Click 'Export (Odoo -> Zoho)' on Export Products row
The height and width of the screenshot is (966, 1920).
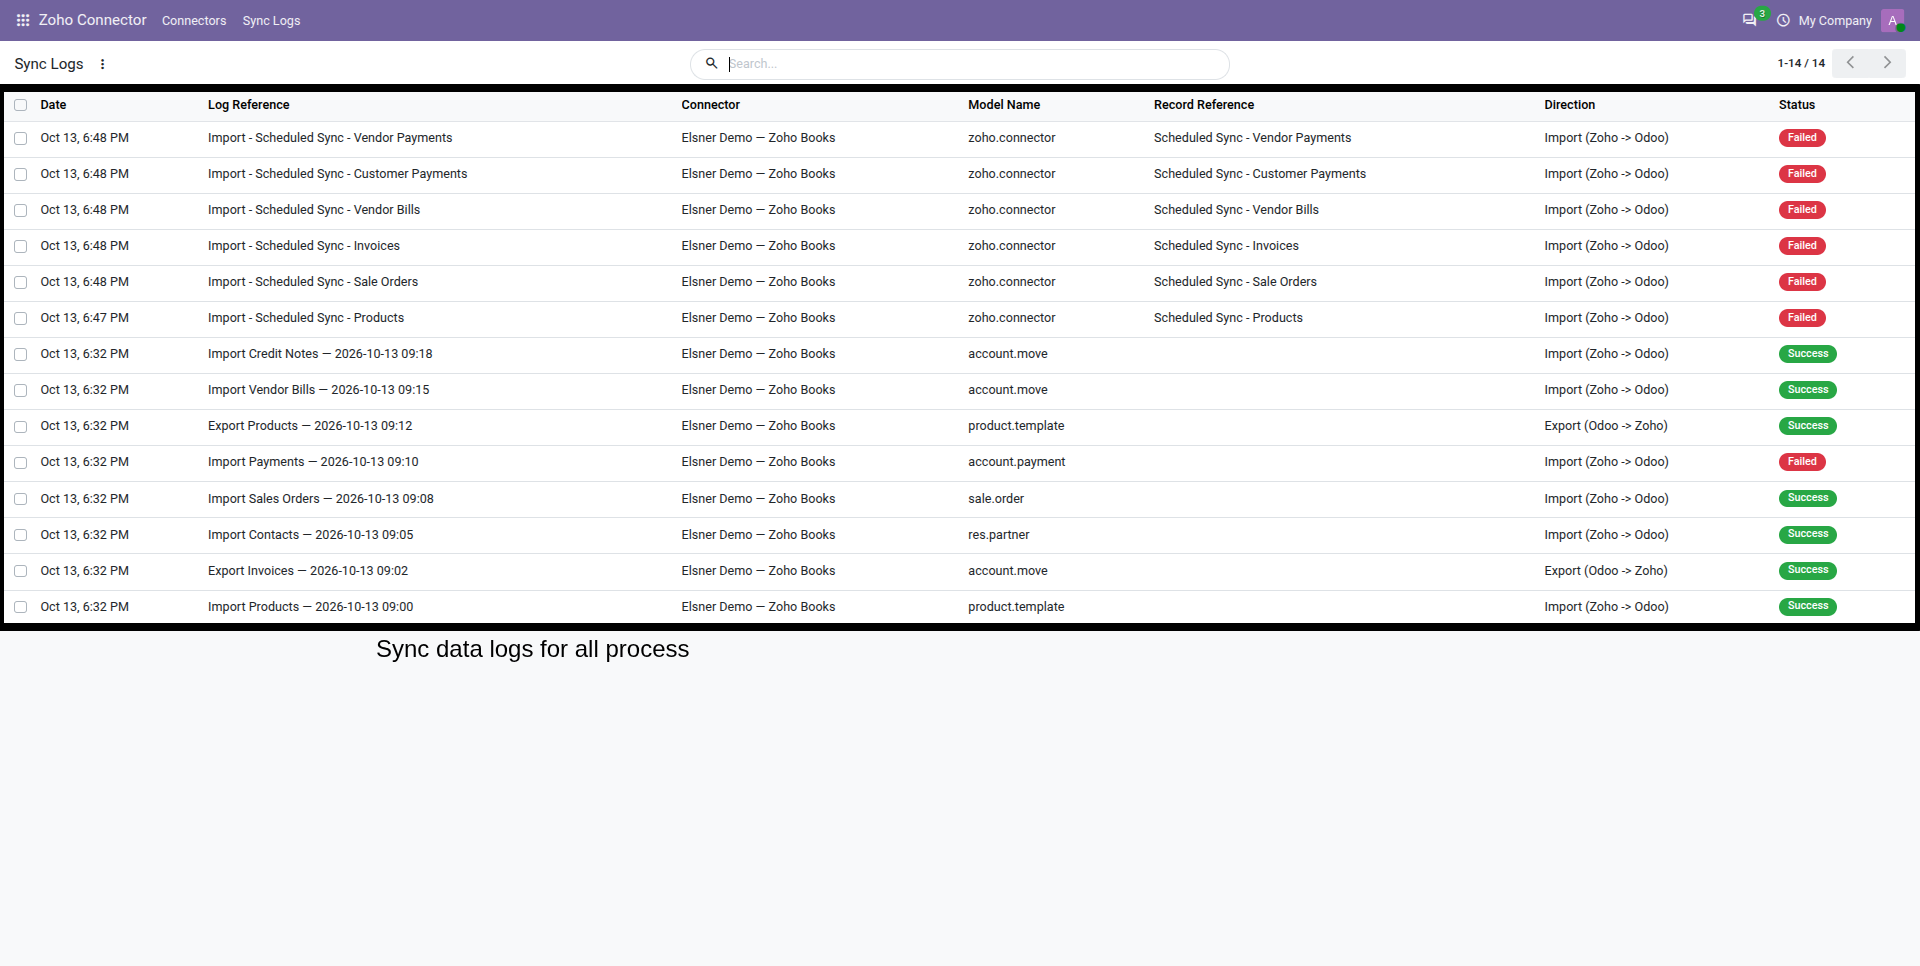coord(1606,426)
